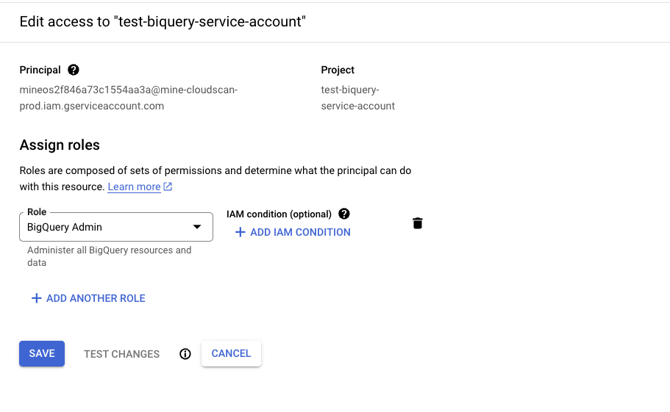Viewport: 670px width, 412px height.
Task: Click the plus icon before ADD IAM CONDITION
Action: (240, 232)
